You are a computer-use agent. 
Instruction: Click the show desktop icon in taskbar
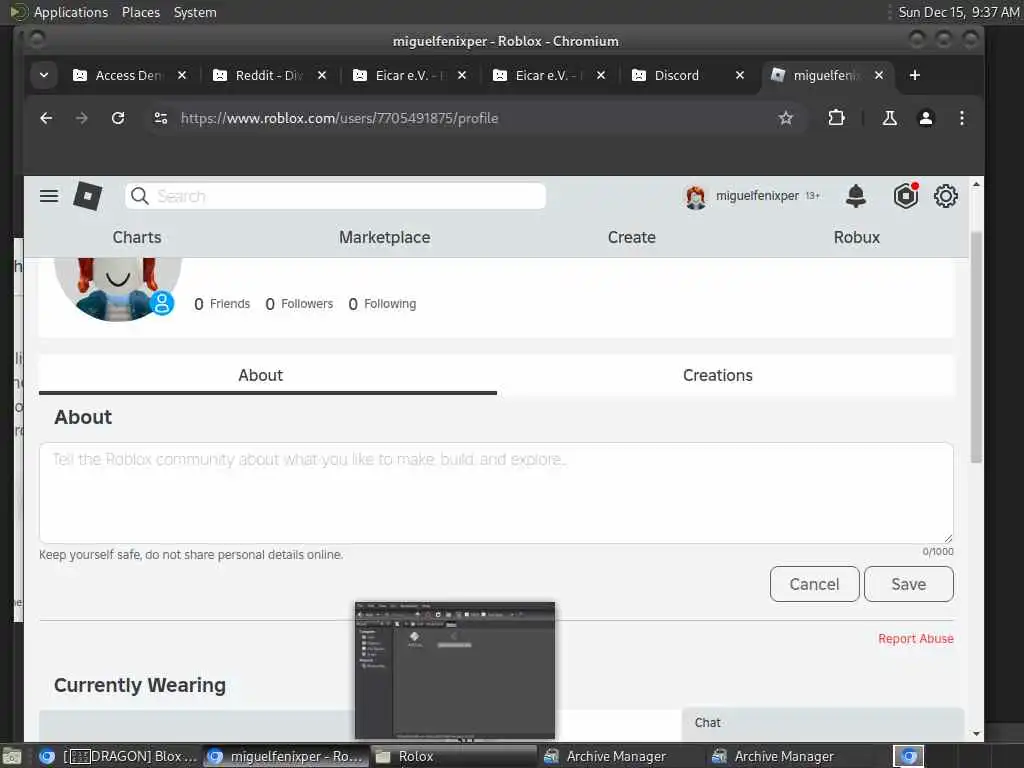(12, 757)
